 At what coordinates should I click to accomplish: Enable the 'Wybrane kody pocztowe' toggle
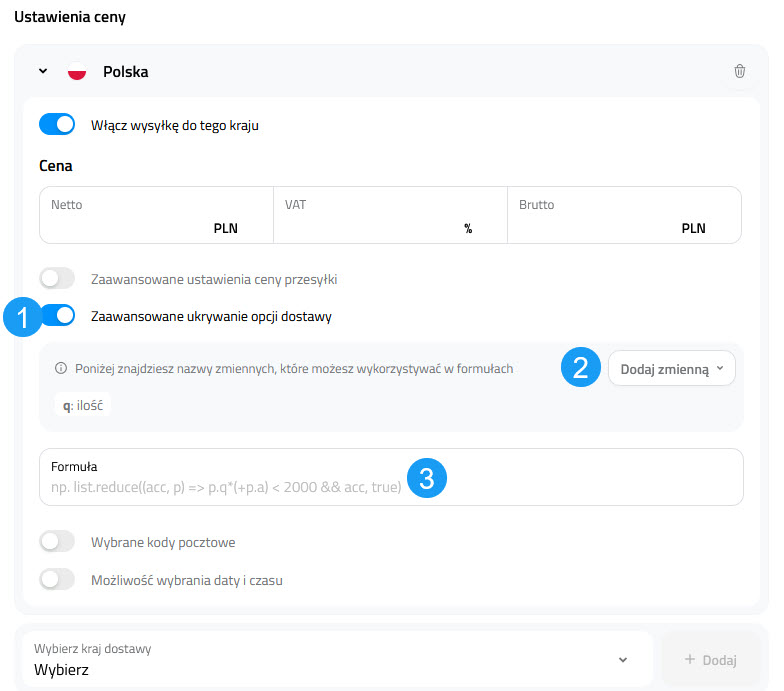point(57,542)
